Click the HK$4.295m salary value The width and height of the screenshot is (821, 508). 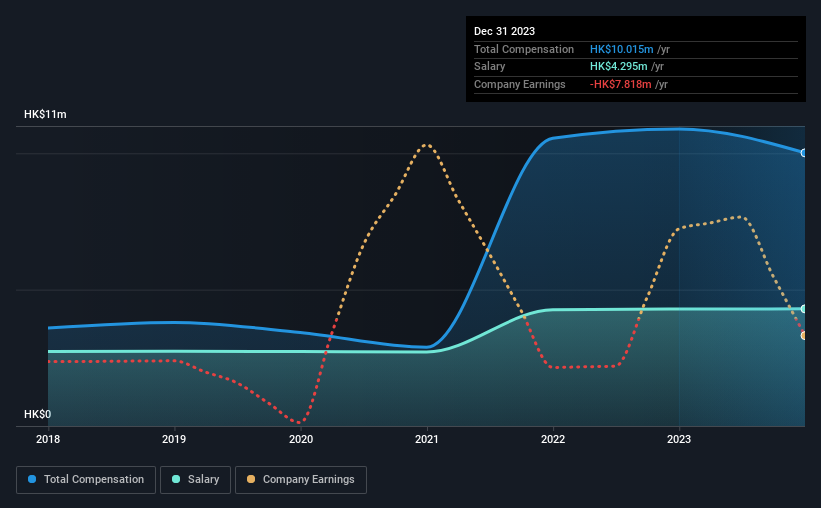click(x=618, y=67)
